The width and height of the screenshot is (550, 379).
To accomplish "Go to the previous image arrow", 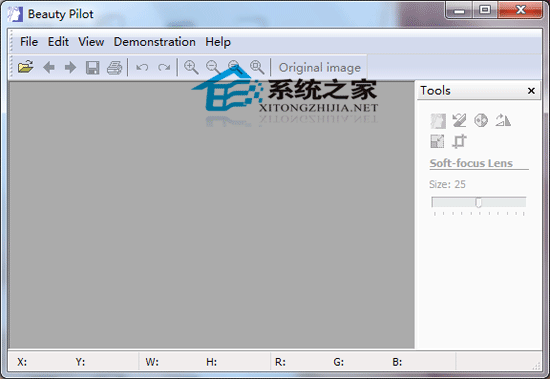I will tap(48, 67).
